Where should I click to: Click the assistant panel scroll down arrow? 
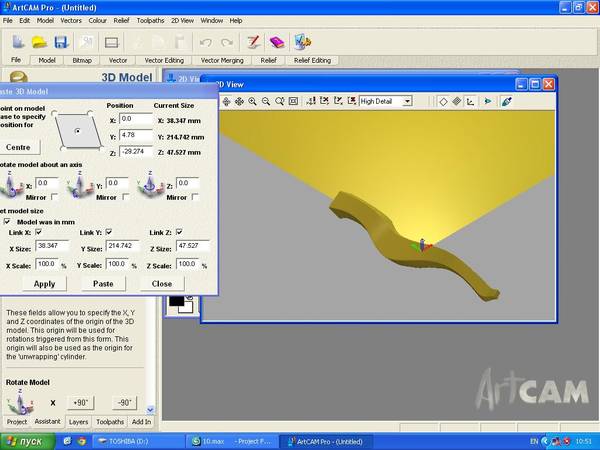tap(150, 409)
